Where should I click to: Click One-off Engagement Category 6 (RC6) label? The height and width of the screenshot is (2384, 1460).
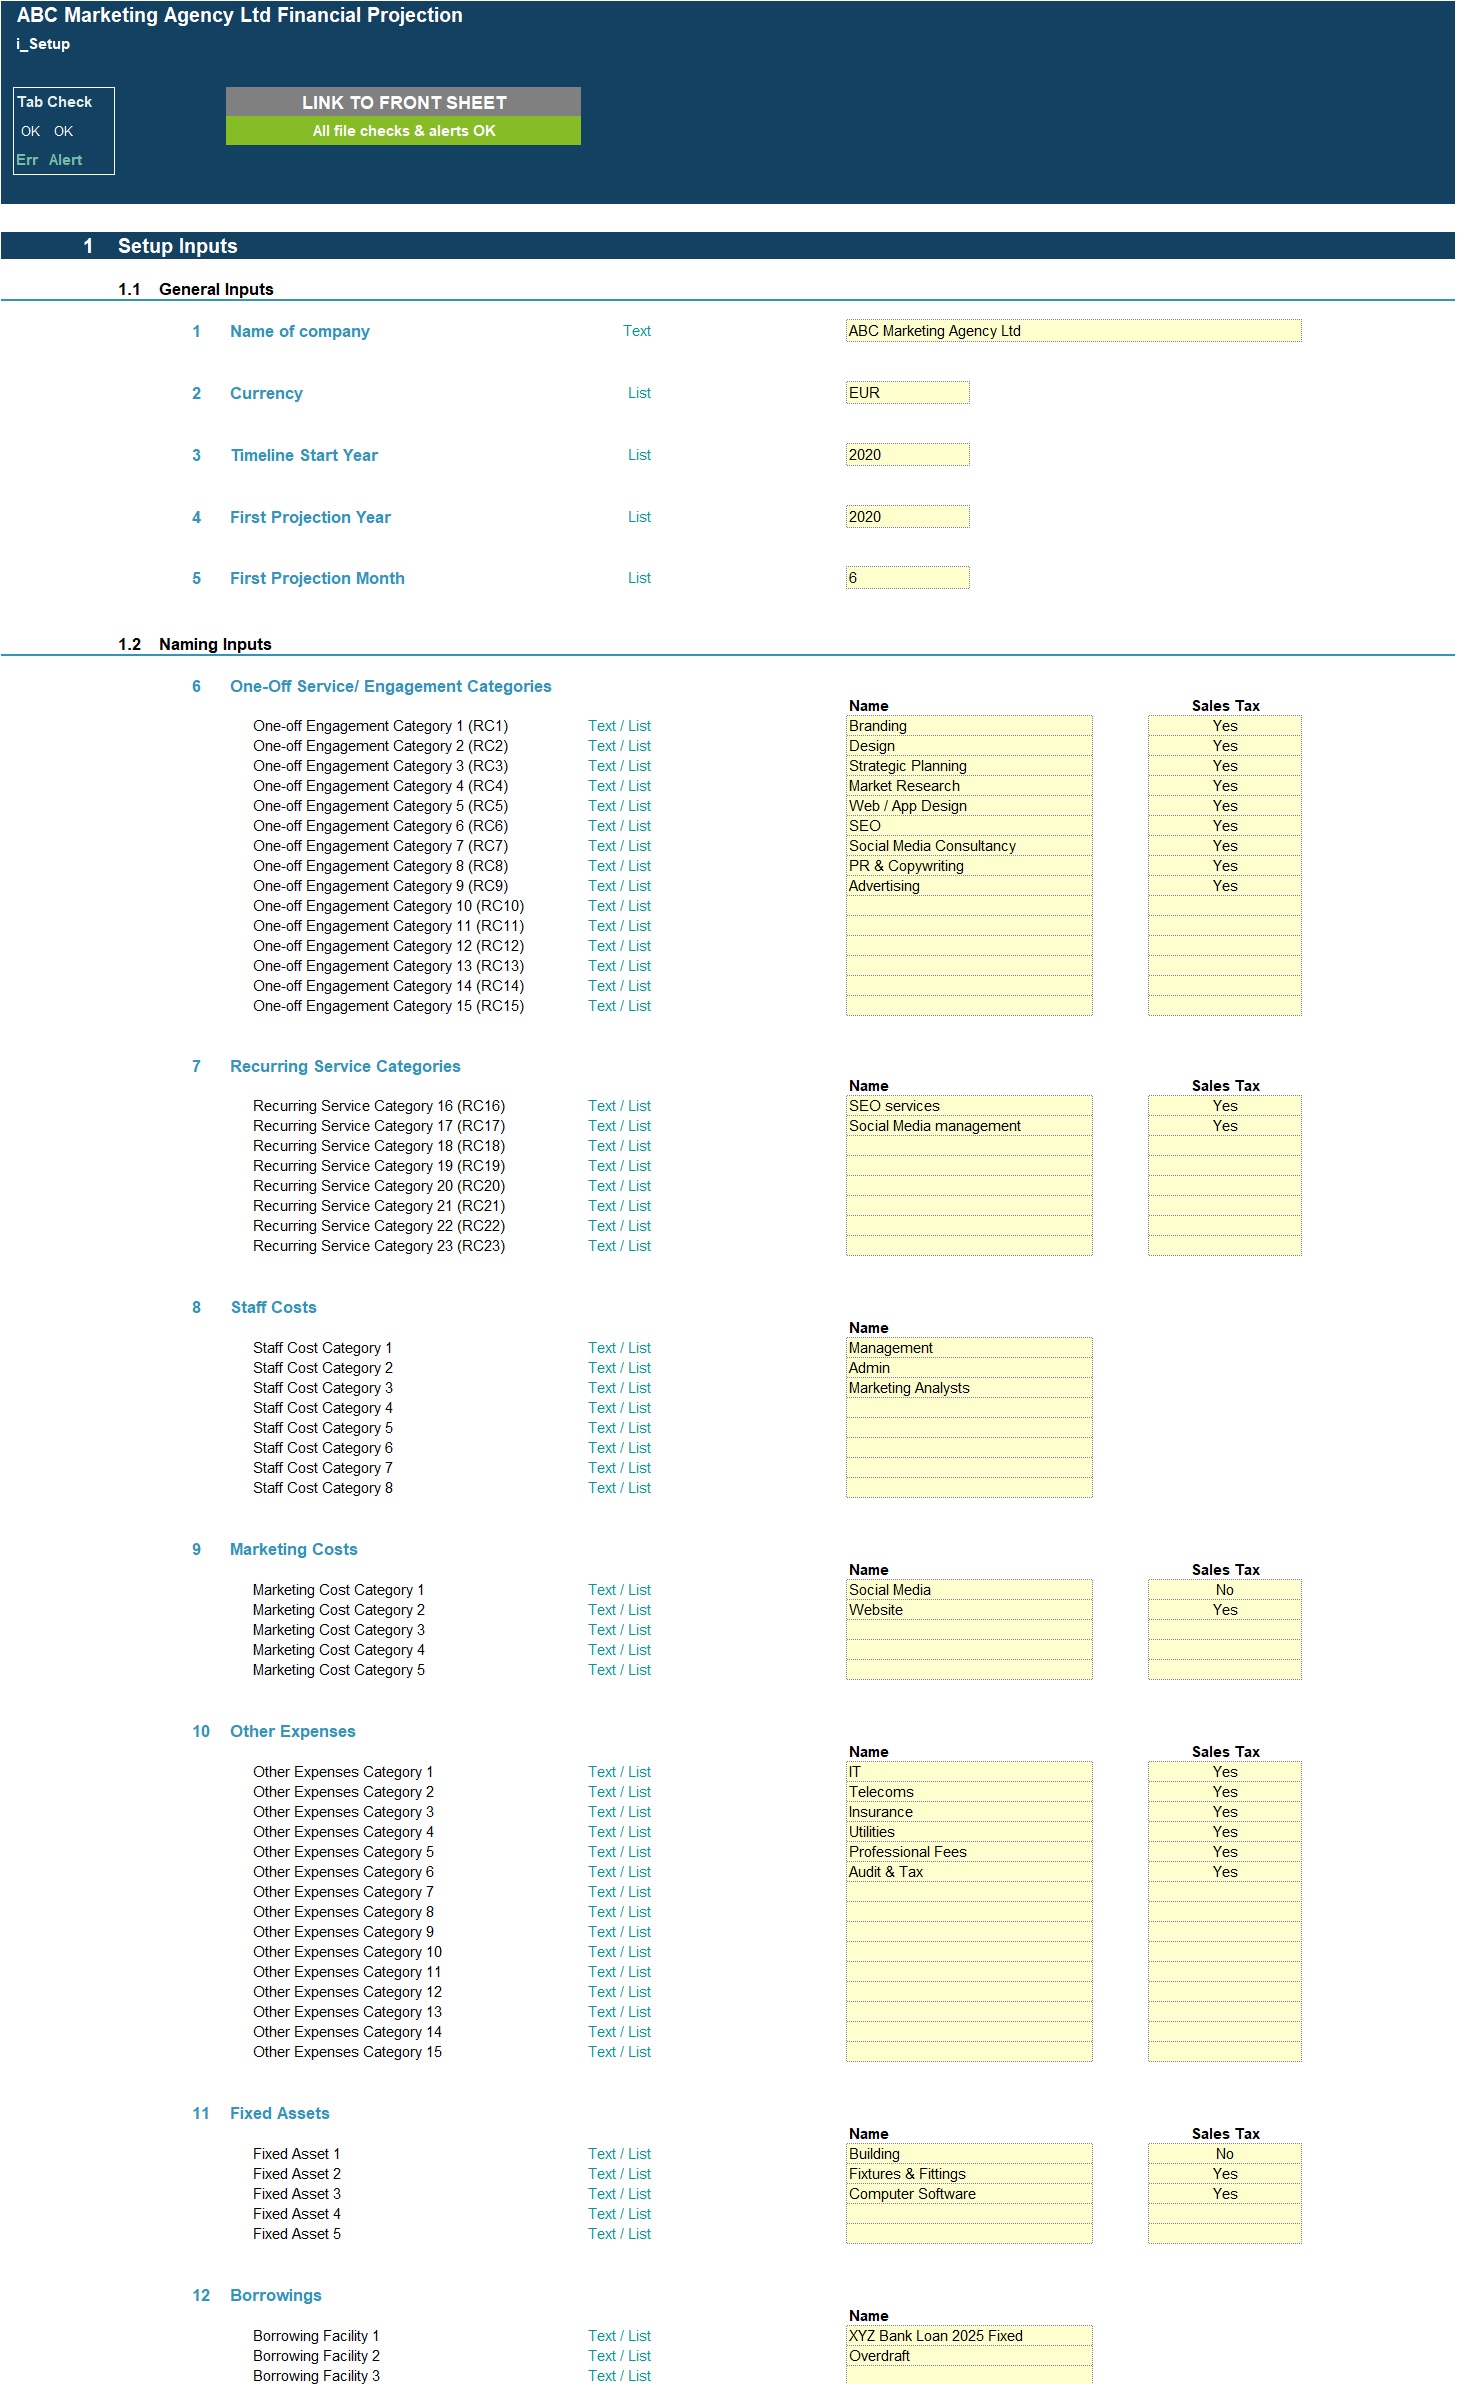coord(380,826)
